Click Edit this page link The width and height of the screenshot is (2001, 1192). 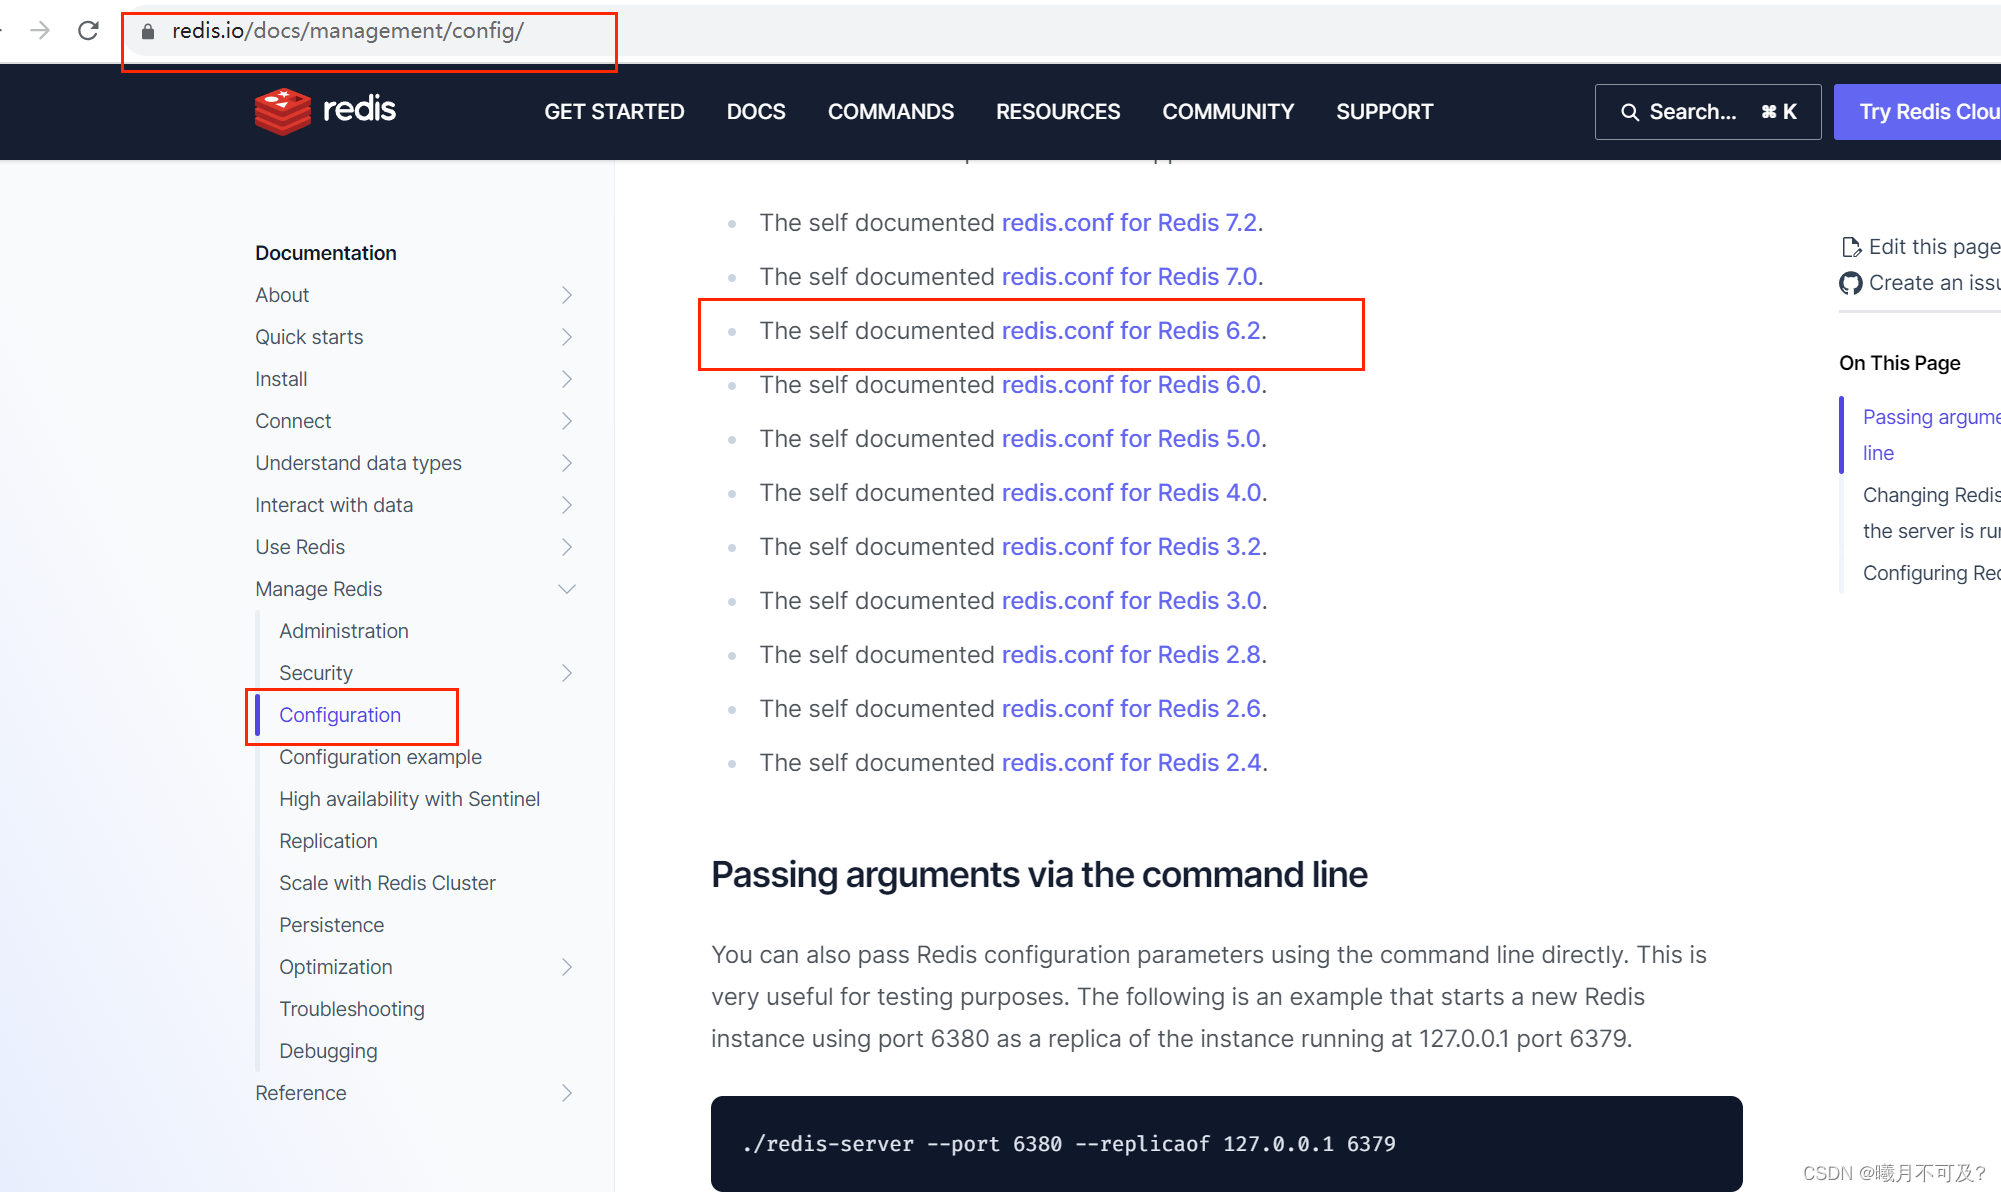[x=1934, y=247]
